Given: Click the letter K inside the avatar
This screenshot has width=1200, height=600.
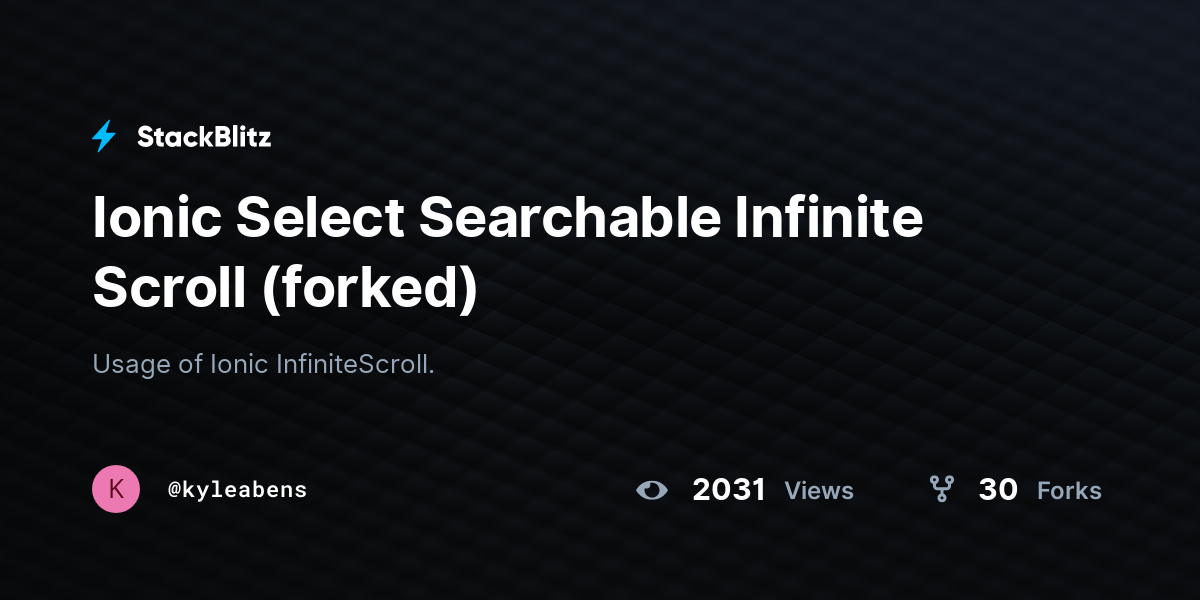Looking at the screenshot, I should point(116,489).
